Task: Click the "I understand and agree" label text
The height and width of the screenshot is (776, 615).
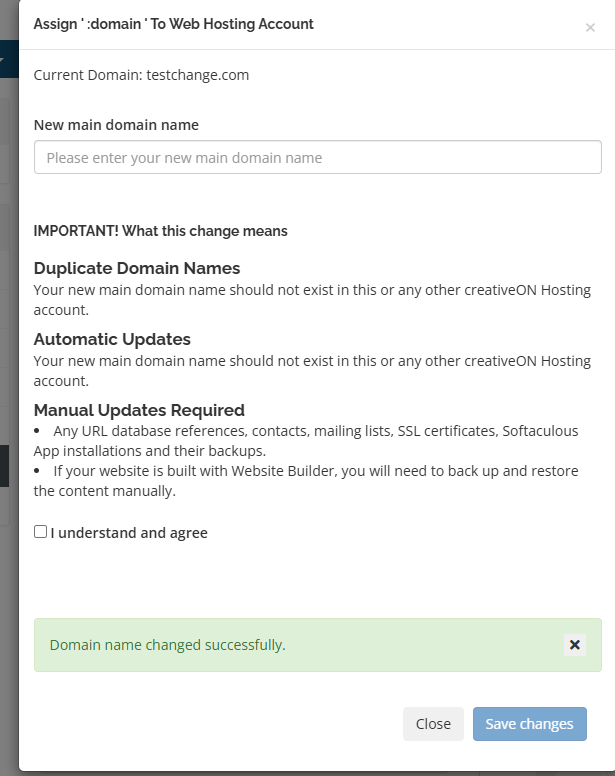Action: tap(129, 533)
